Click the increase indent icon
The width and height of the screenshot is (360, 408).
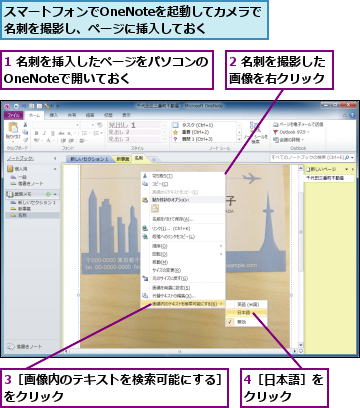pos(72,141)
